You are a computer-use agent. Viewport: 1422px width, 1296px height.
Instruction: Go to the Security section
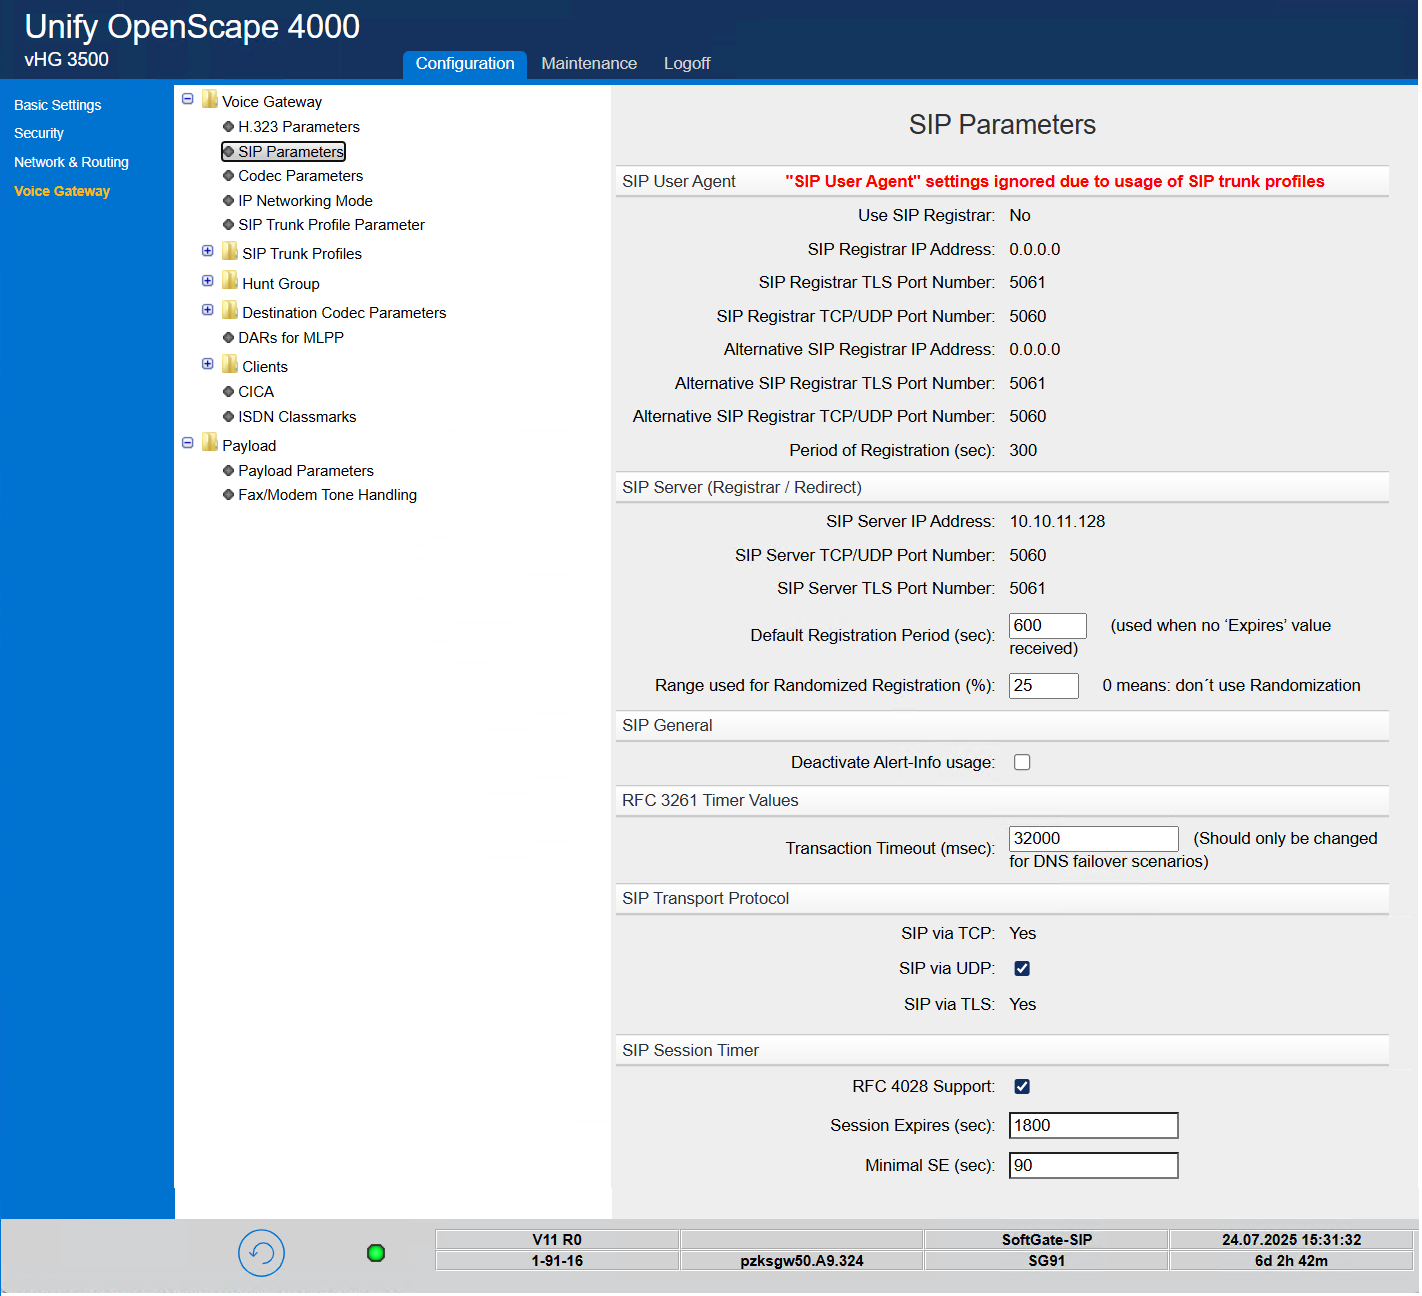pyautogui.click(x=39, y=132)
